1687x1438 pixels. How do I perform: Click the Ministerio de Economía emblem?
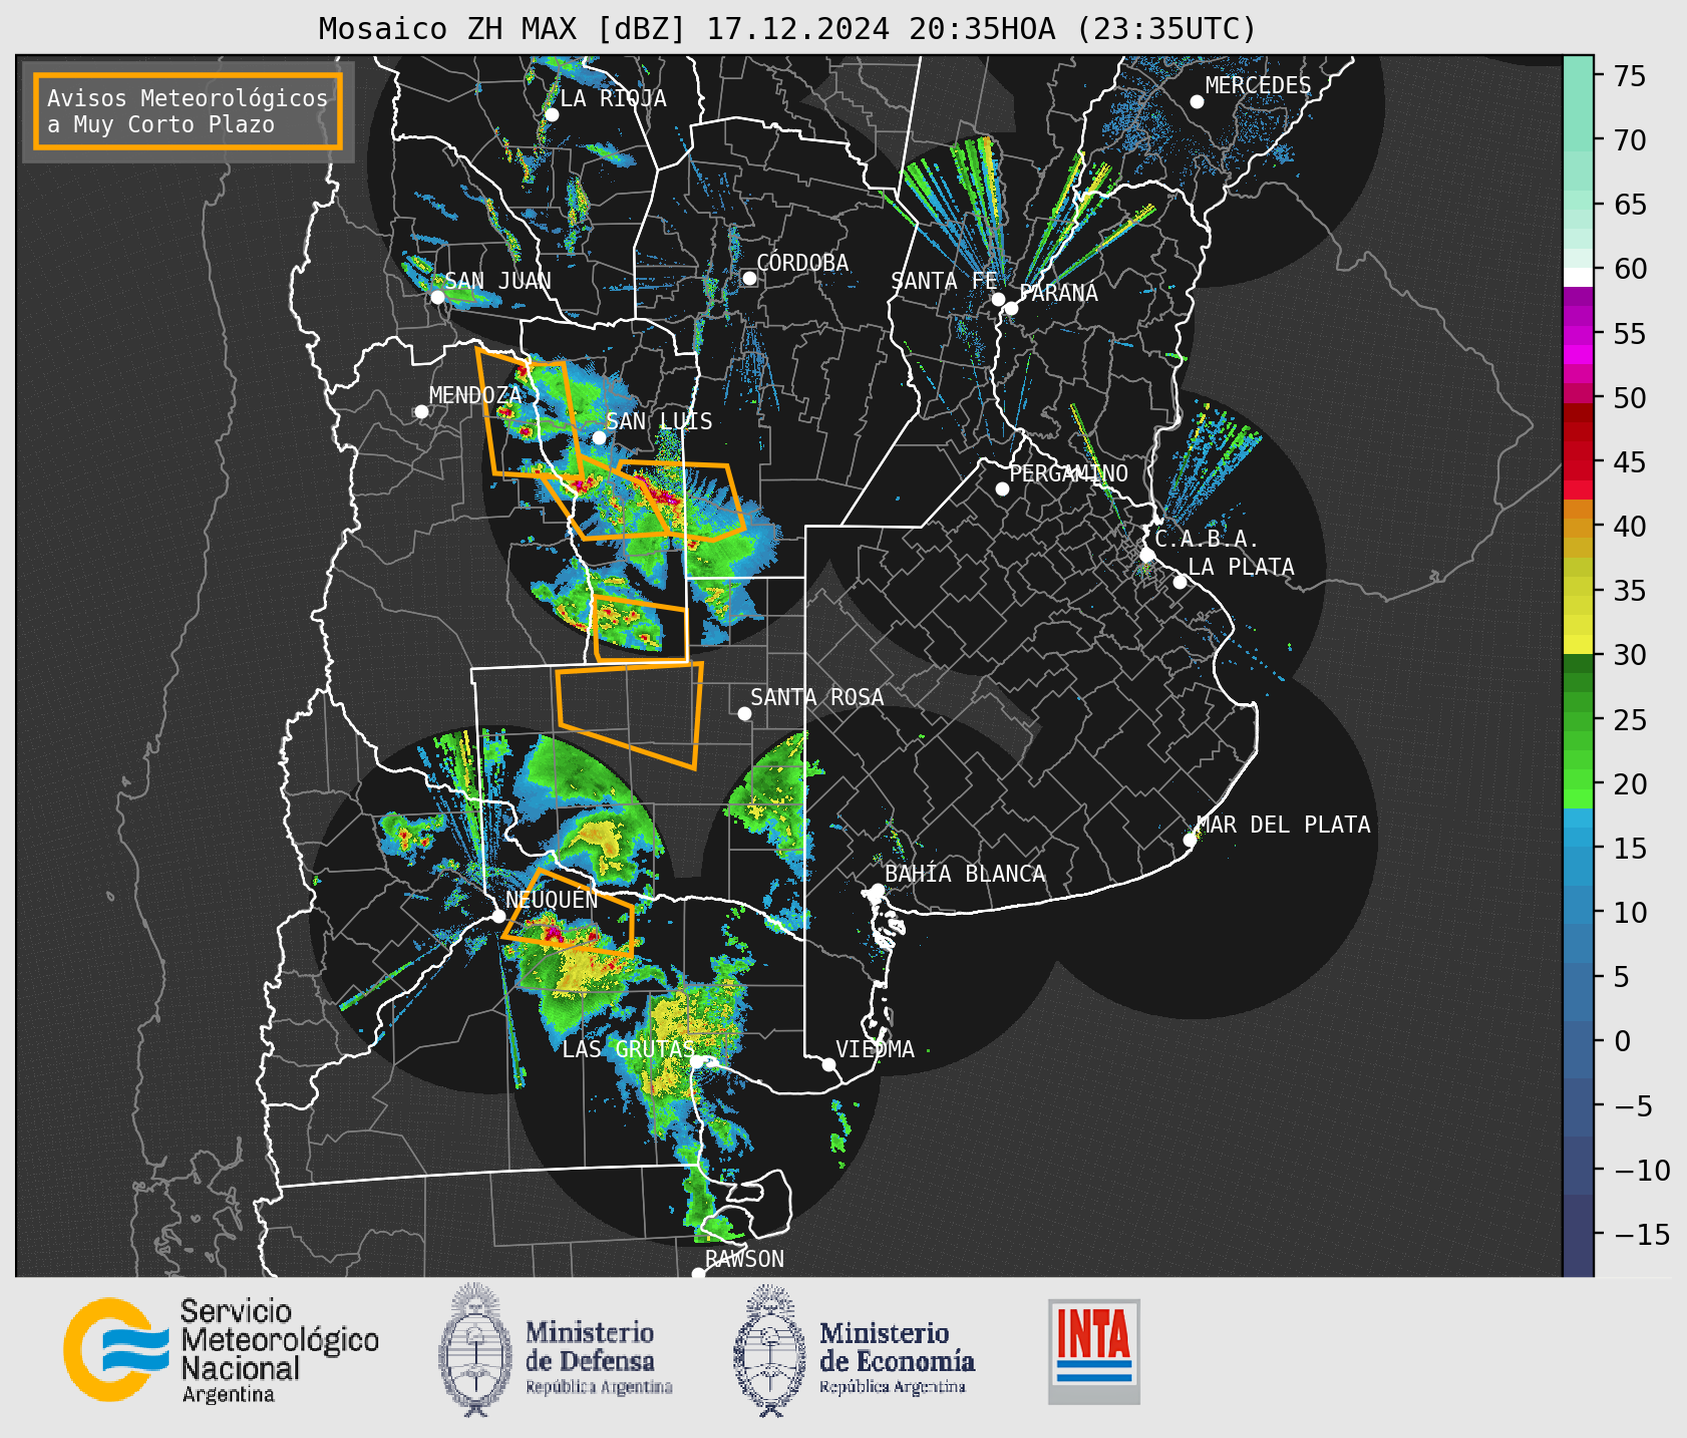770,1350
